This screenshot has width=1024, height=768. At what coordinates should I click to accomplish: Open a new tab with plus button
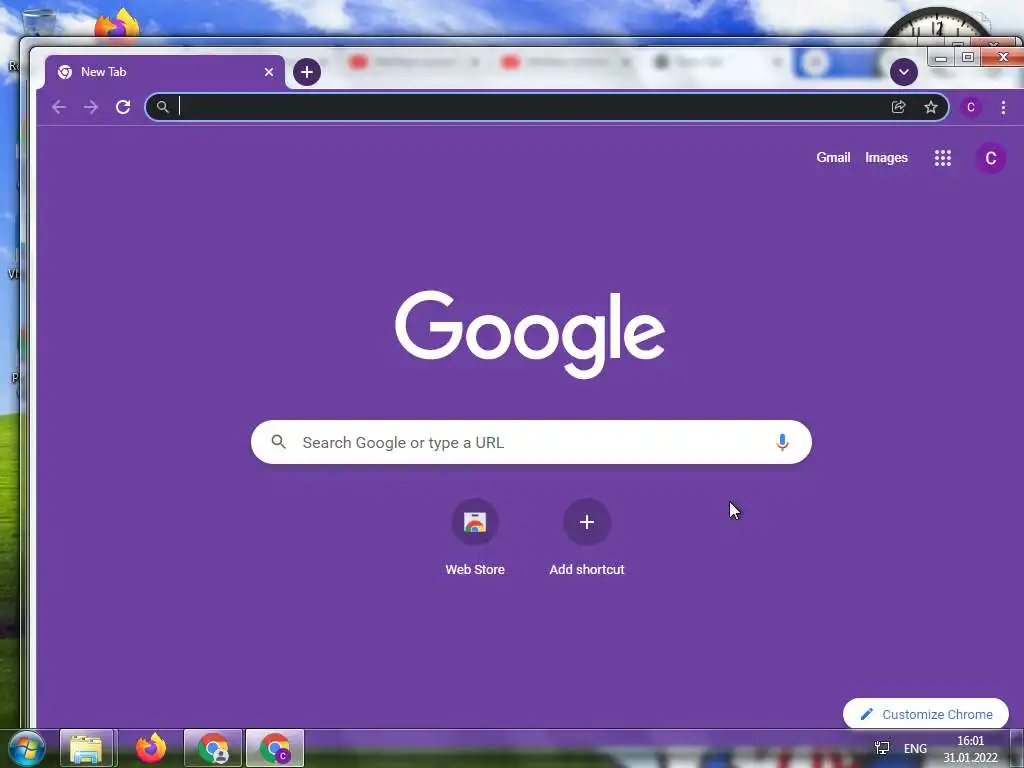[307, 72]
